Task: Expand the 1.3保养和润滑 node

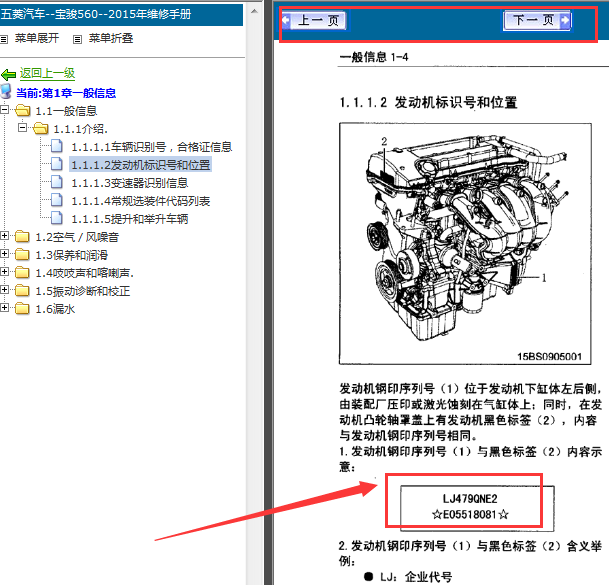Action: [5, 254]
